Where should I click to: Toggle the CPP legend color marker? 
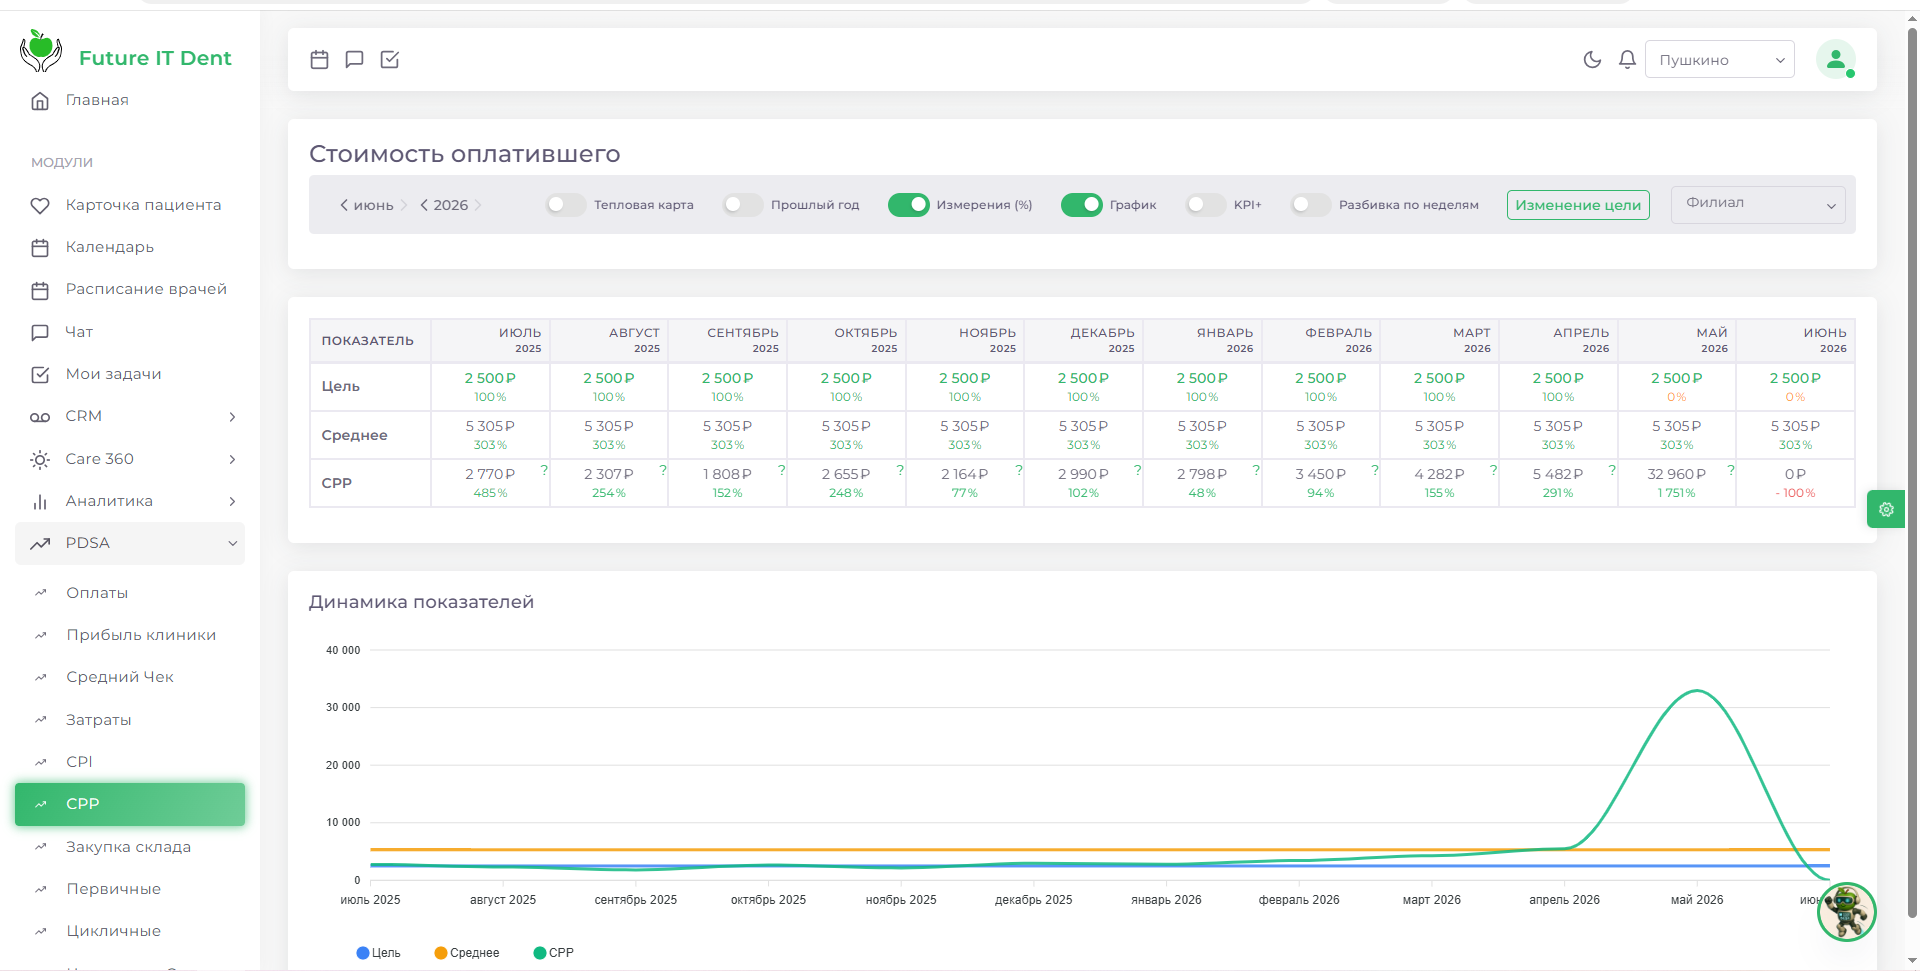point(540,953)
